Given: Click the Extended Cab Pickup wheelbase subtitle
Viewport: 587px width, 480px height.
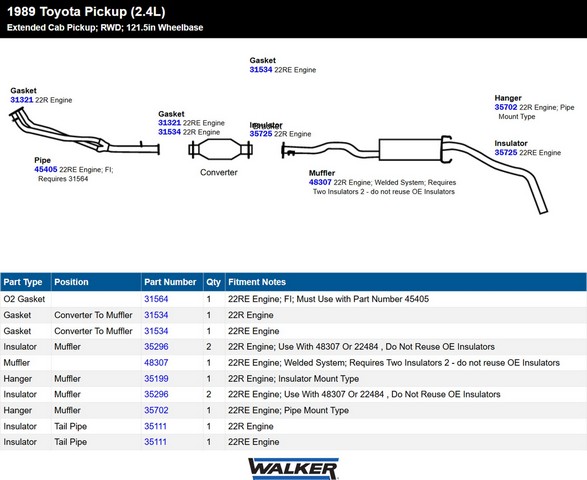Looking at the screenshot, I should [105, 28].
